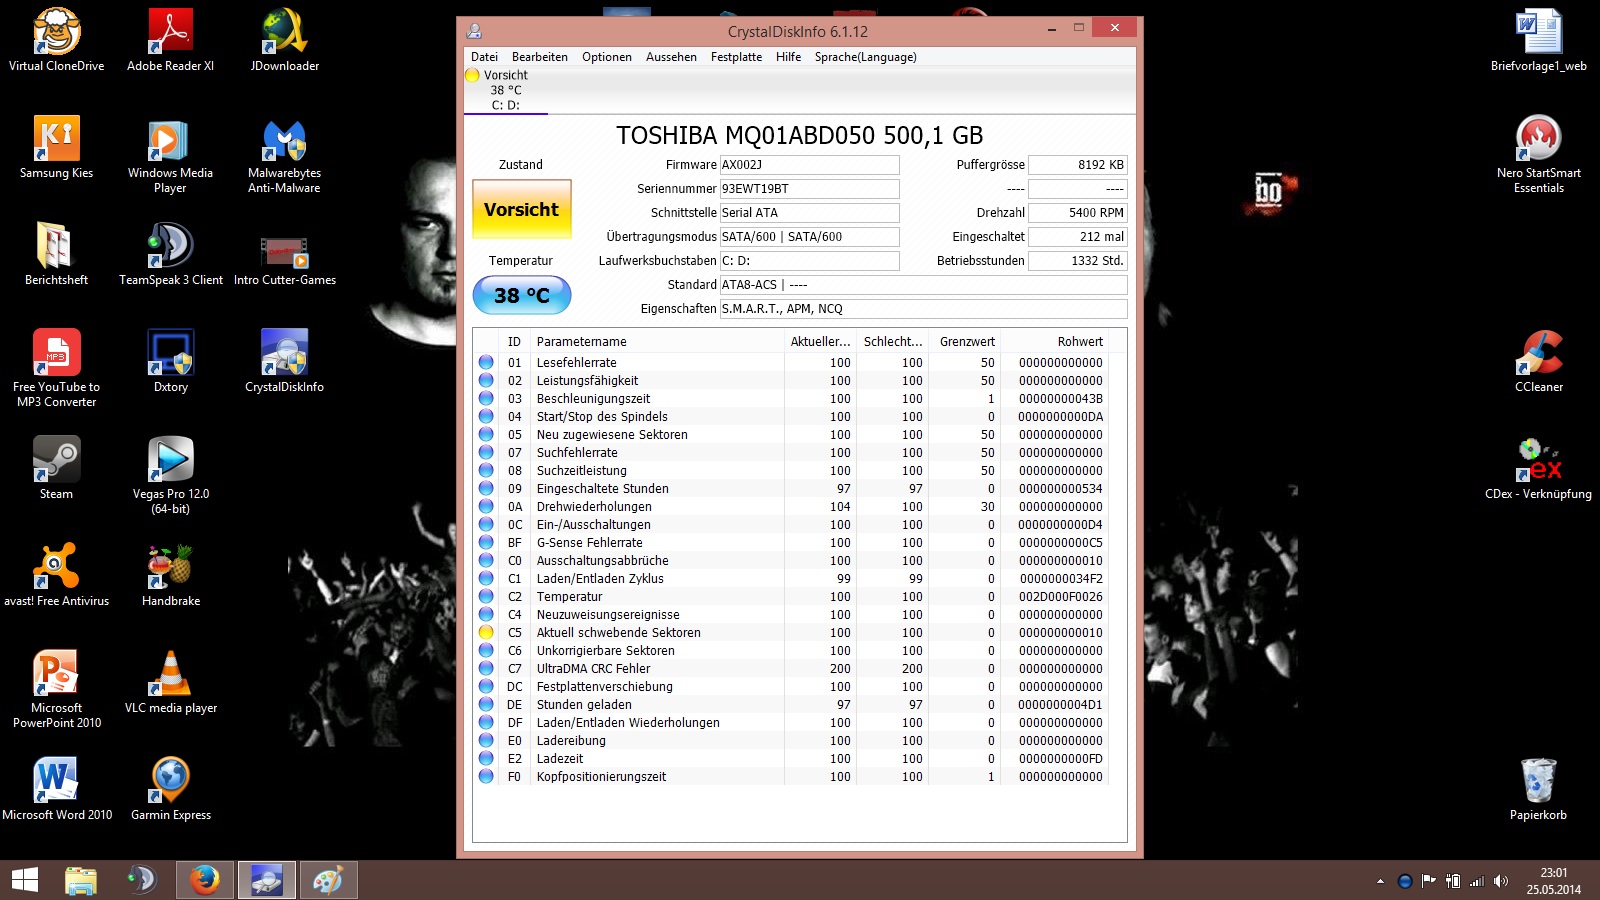Open the Hilfe menu
The image size is (1600, 900).
[788, 57]
